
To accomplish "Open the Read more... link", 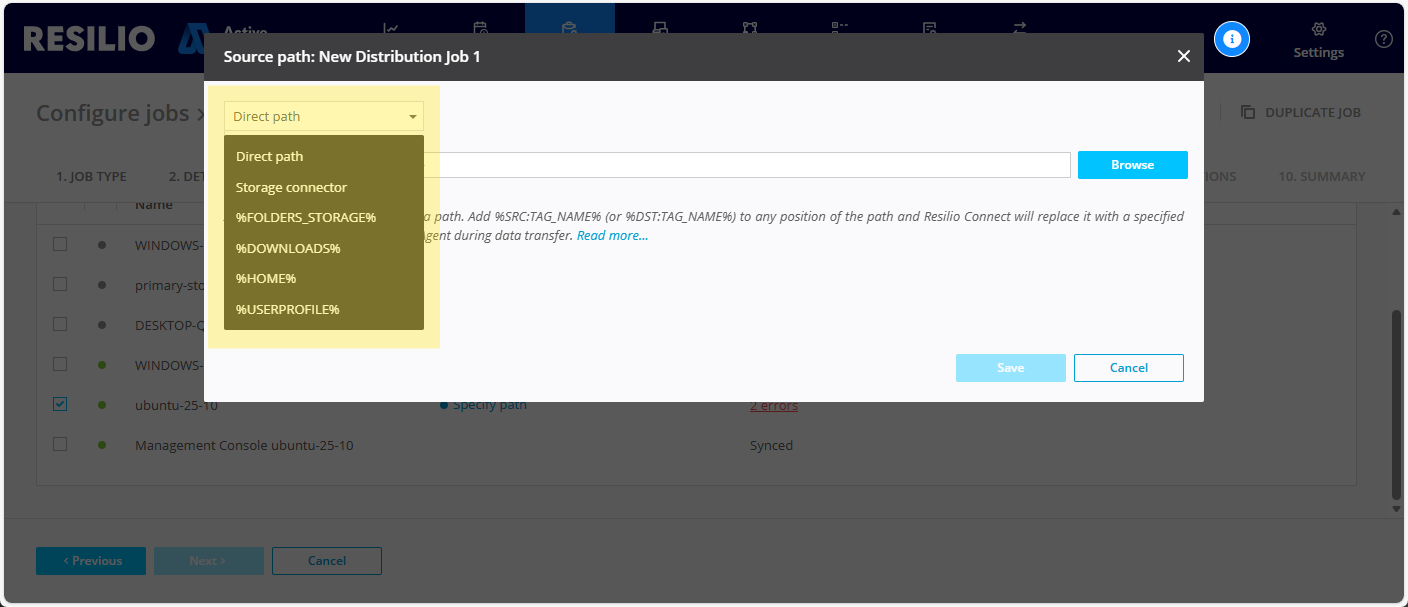I will pos(612,236).
